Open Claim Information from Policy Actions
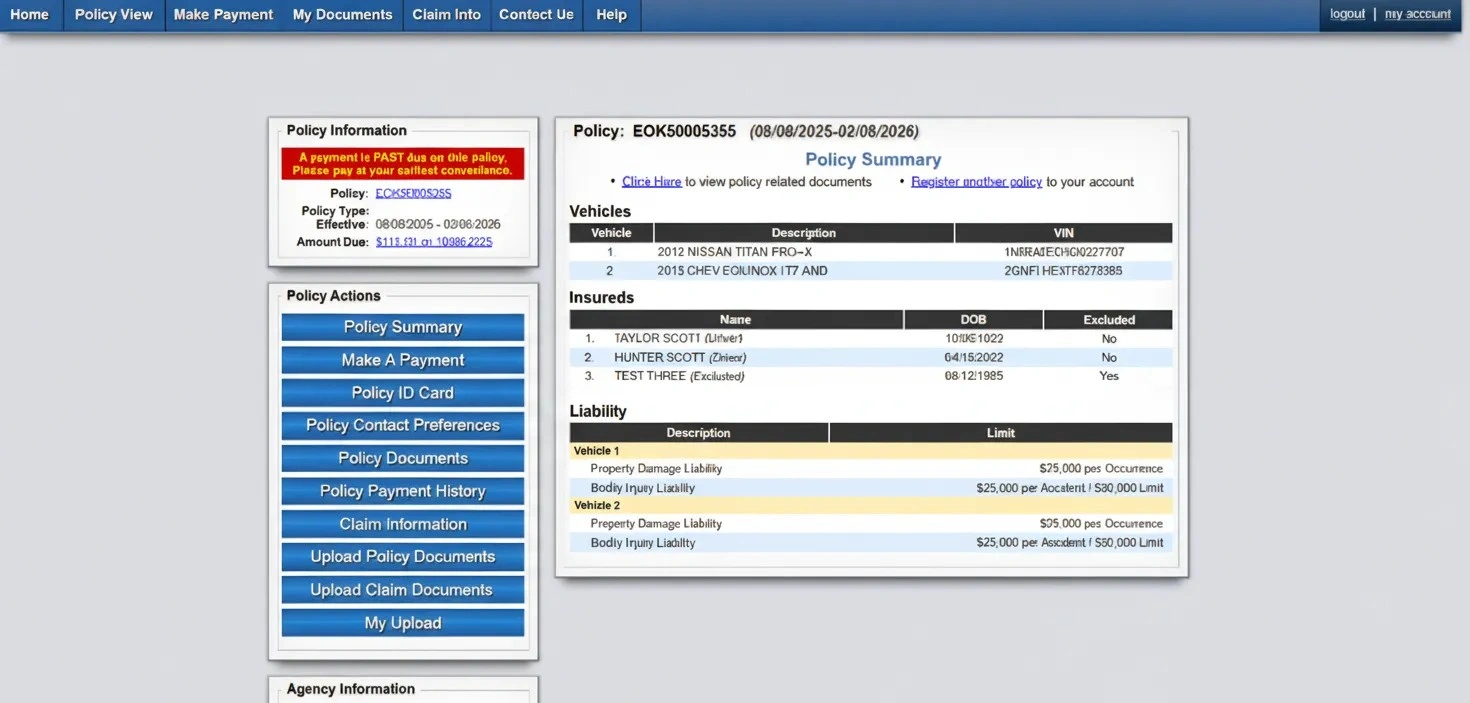 (x=402, y=524)
